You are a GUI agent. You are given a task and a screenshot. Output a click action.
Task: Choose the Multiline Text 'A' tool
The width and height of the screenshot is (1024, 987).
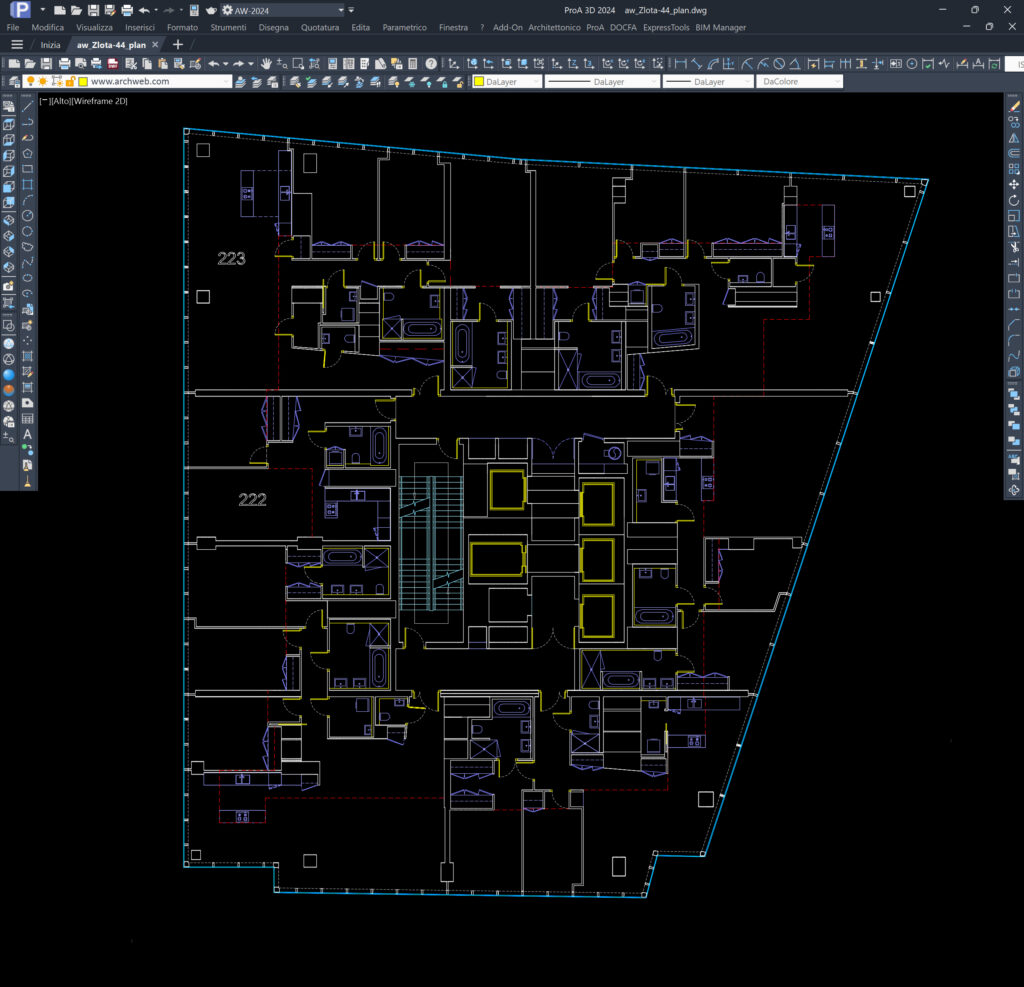coord(28,434)
